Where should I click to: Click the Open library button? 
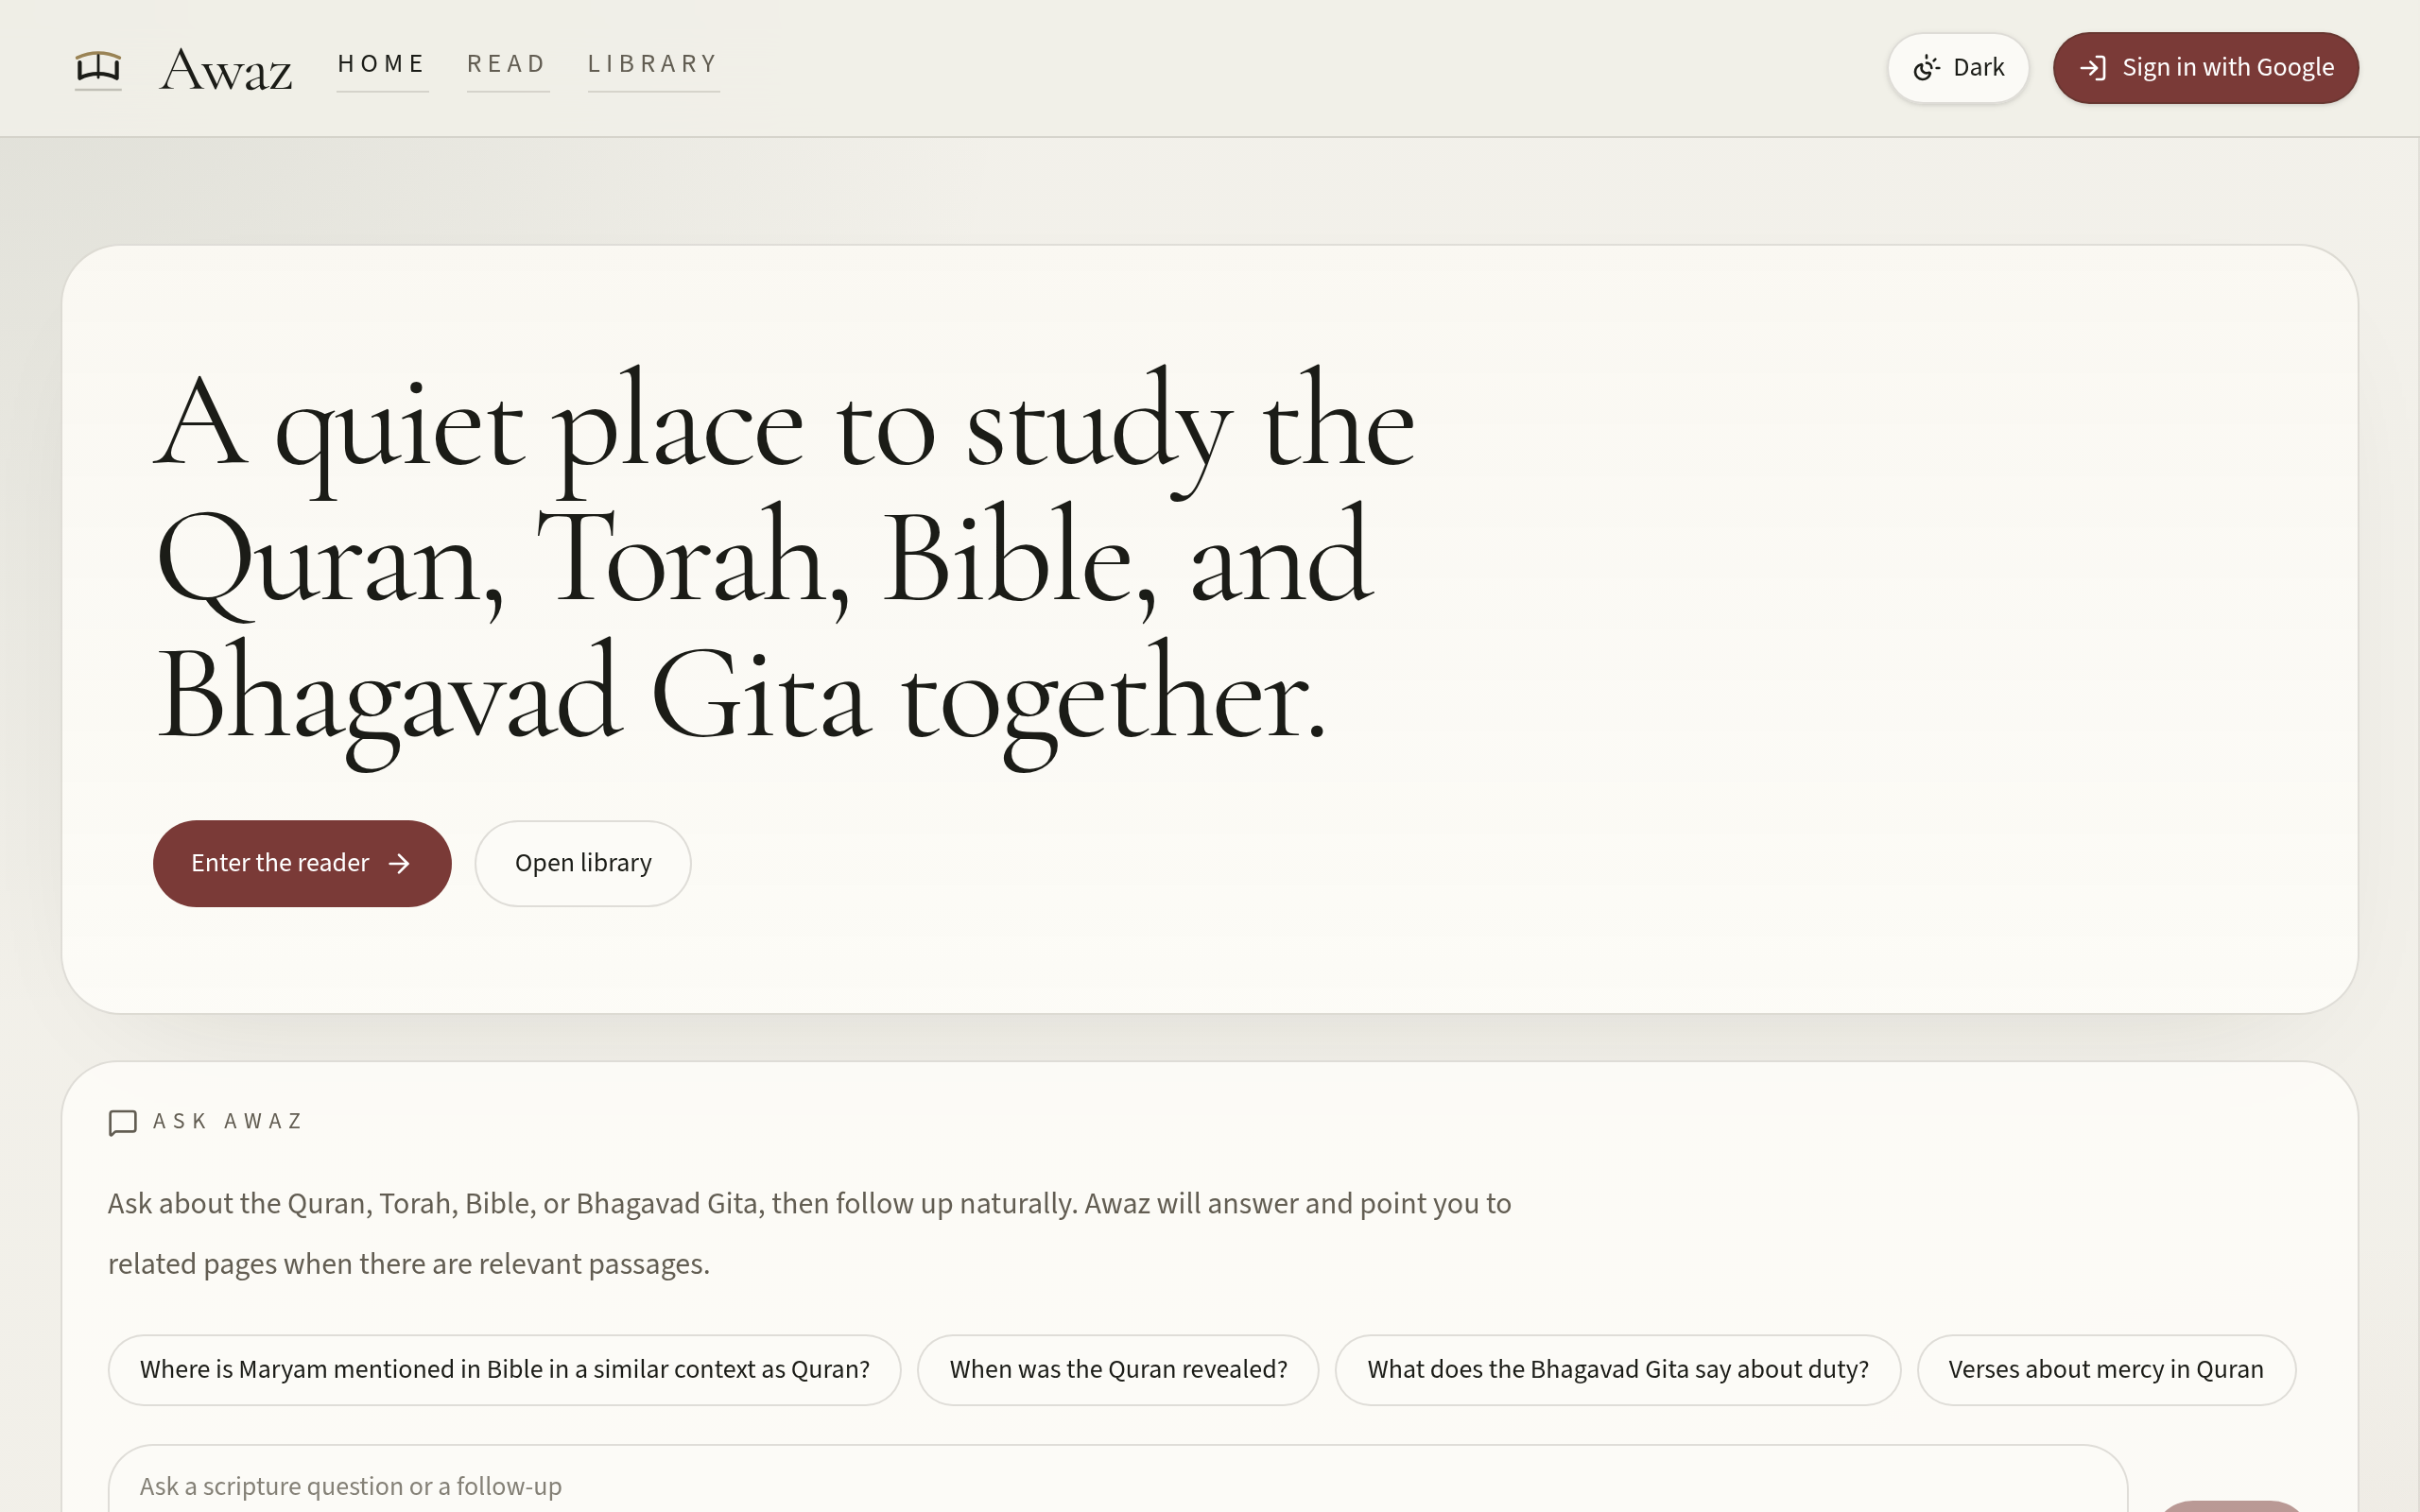(x=582, y=863)
